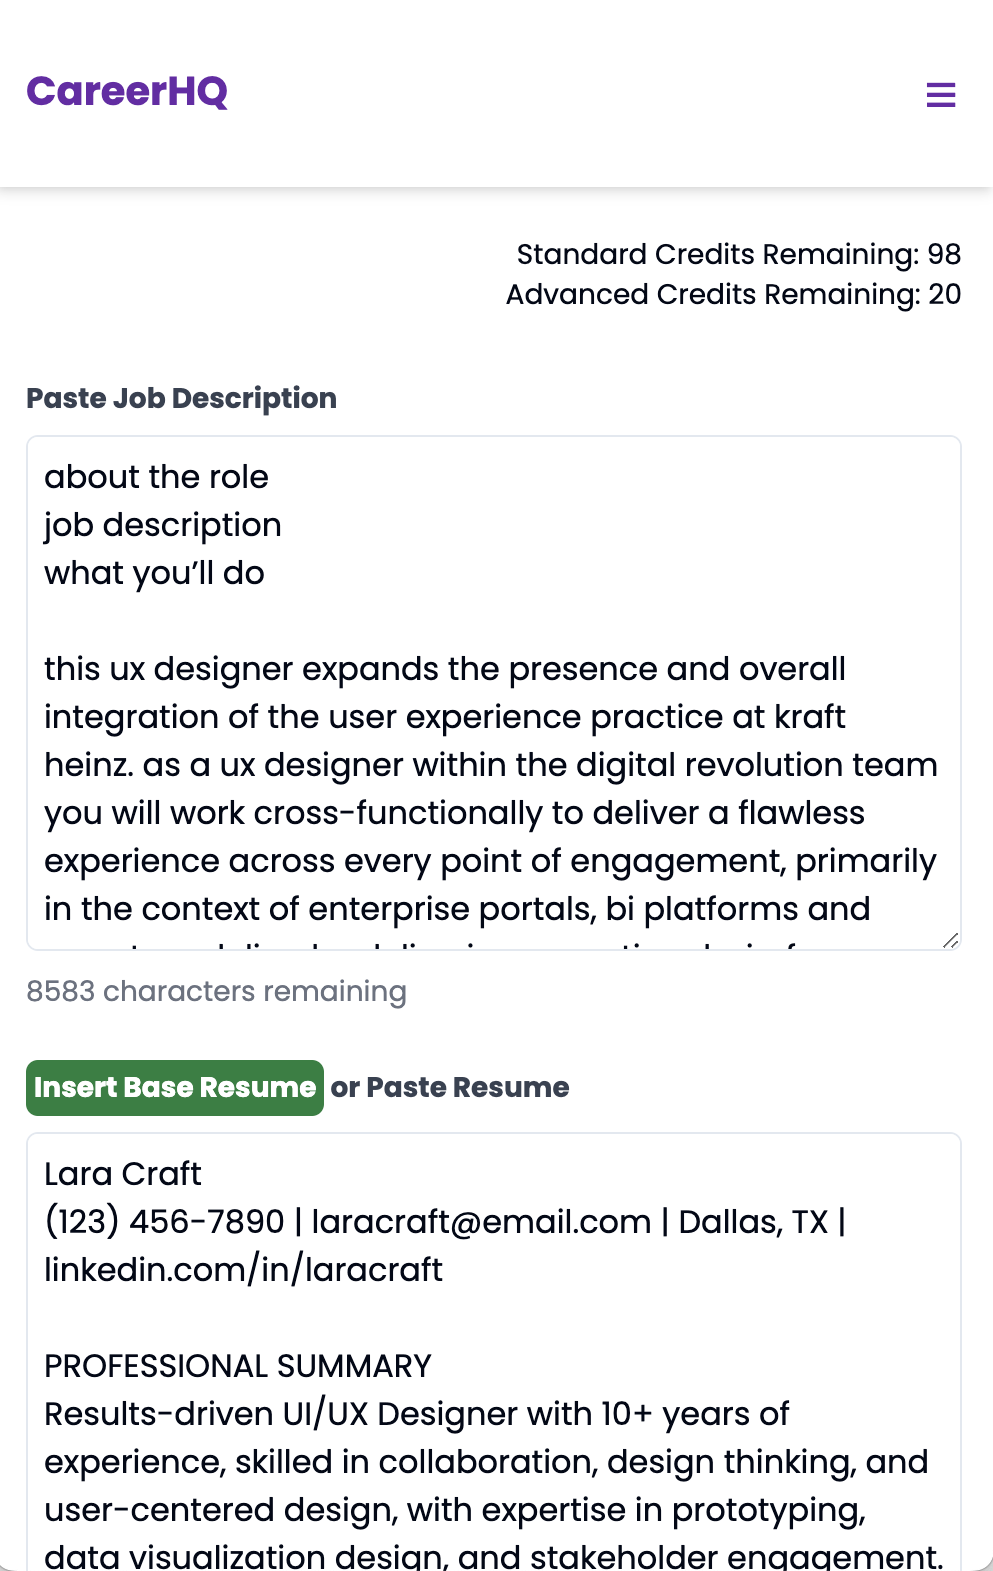
Task: Open the hamburger navigation menu
Action: point(940,95)
